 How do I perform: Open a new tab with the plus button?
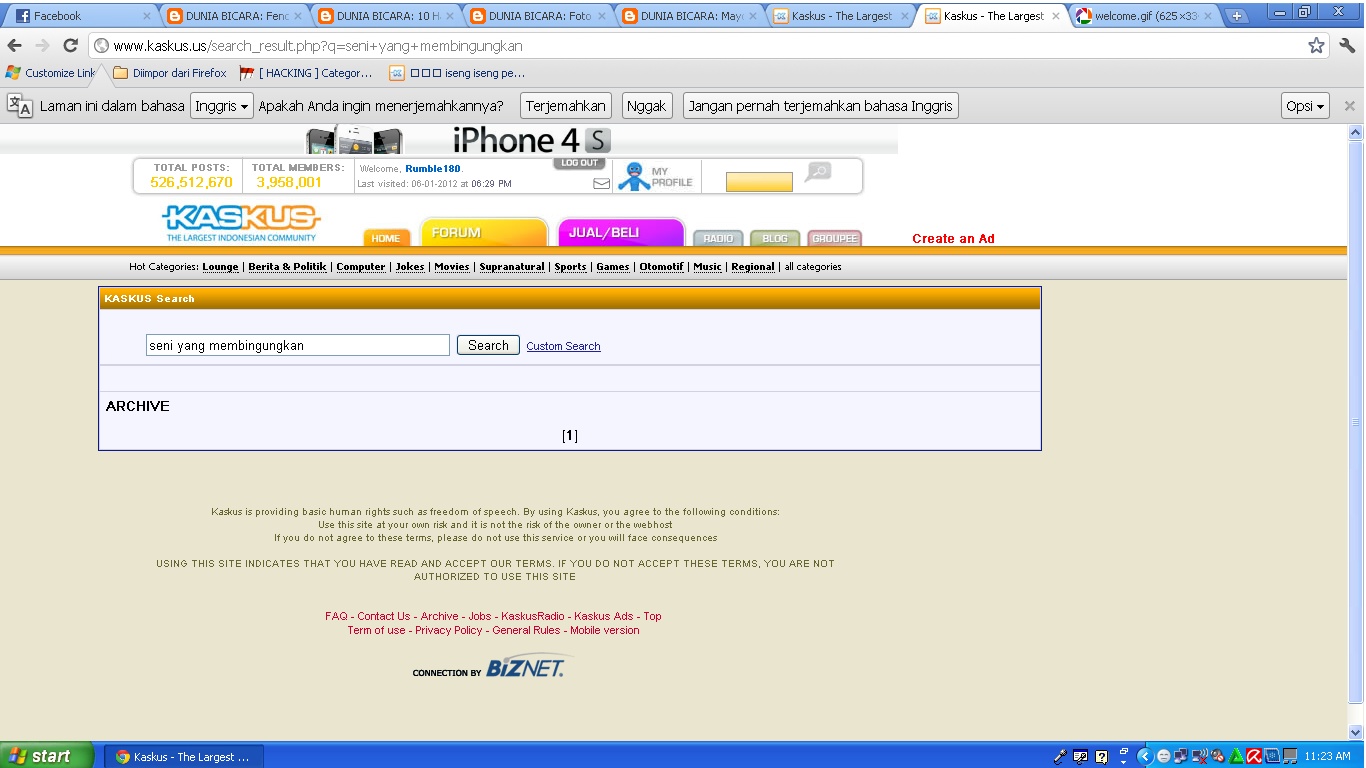[x=1237, y=16]
